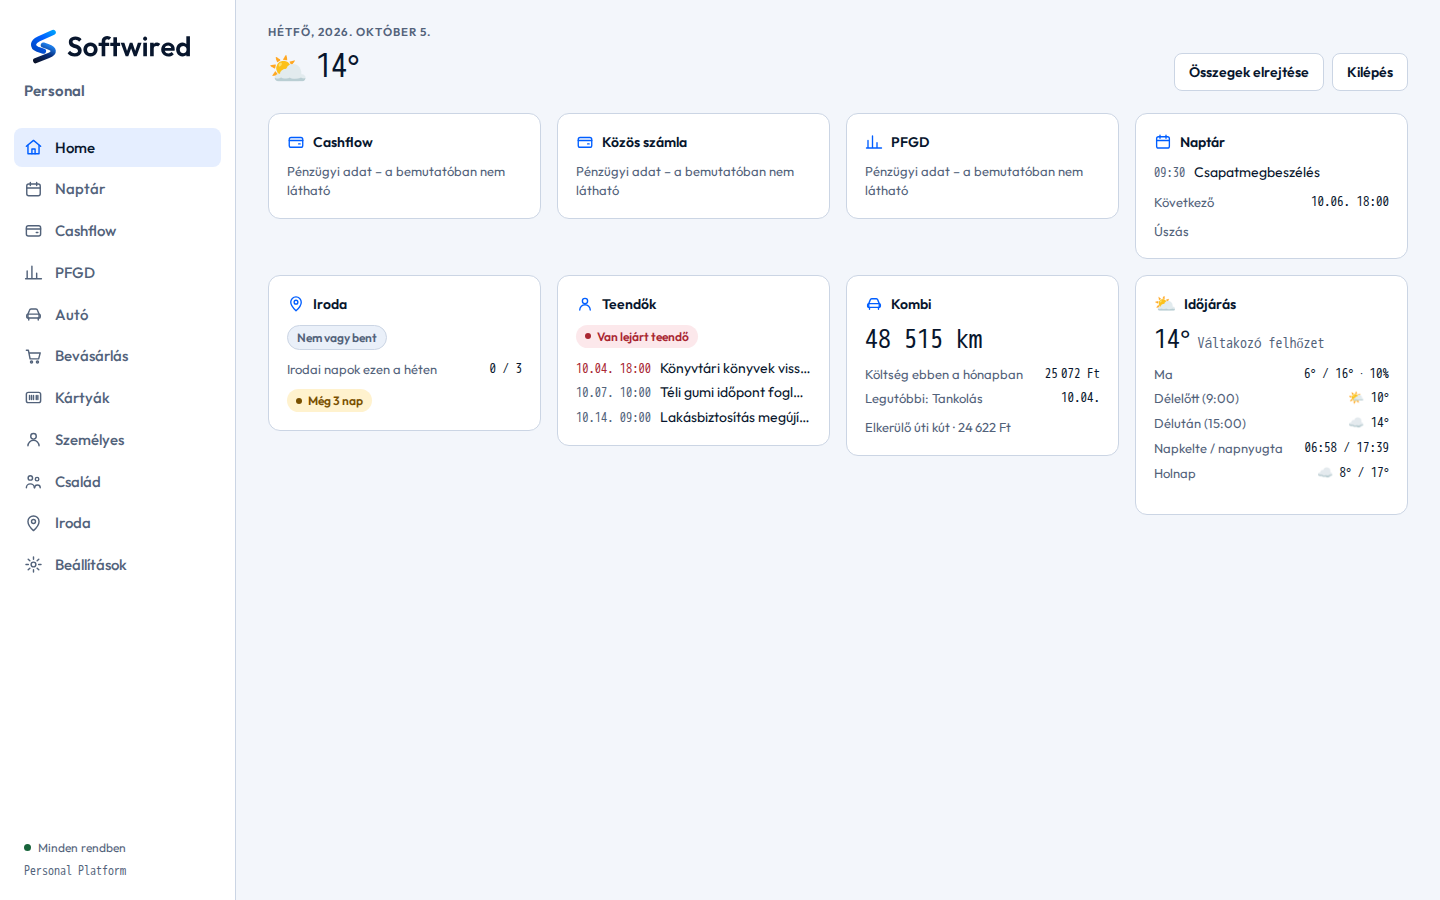Screen dimensions: 1440x900
Task: Click the Úszás next event text
Action: [1171, 231]
